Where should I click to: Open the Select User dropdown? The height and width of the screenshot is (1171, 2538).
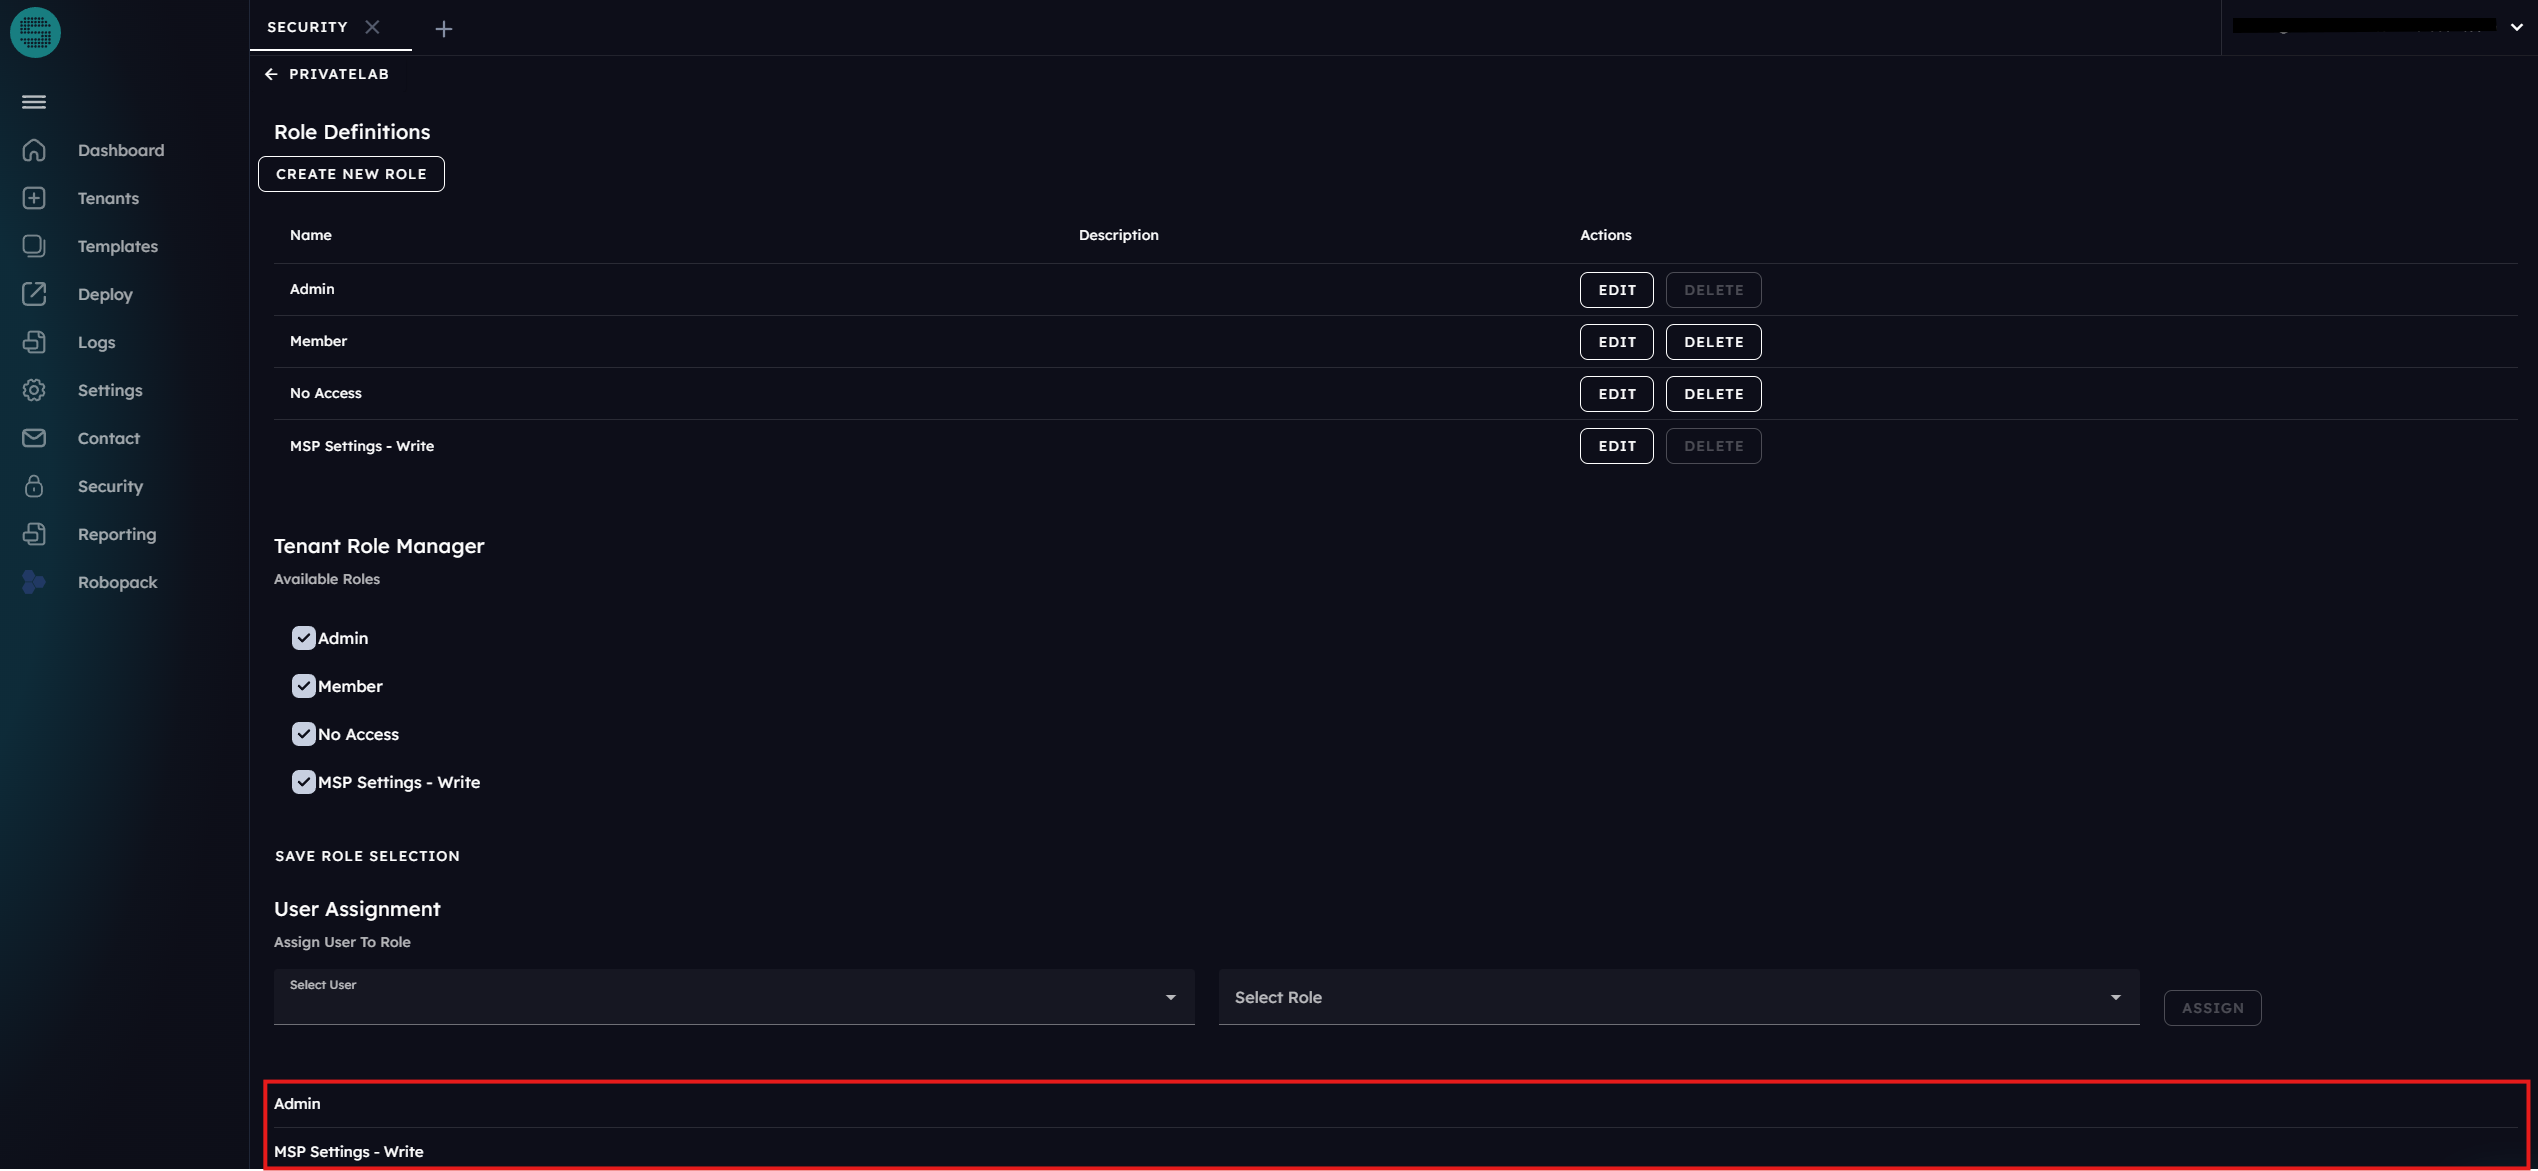tap(733, 997)
